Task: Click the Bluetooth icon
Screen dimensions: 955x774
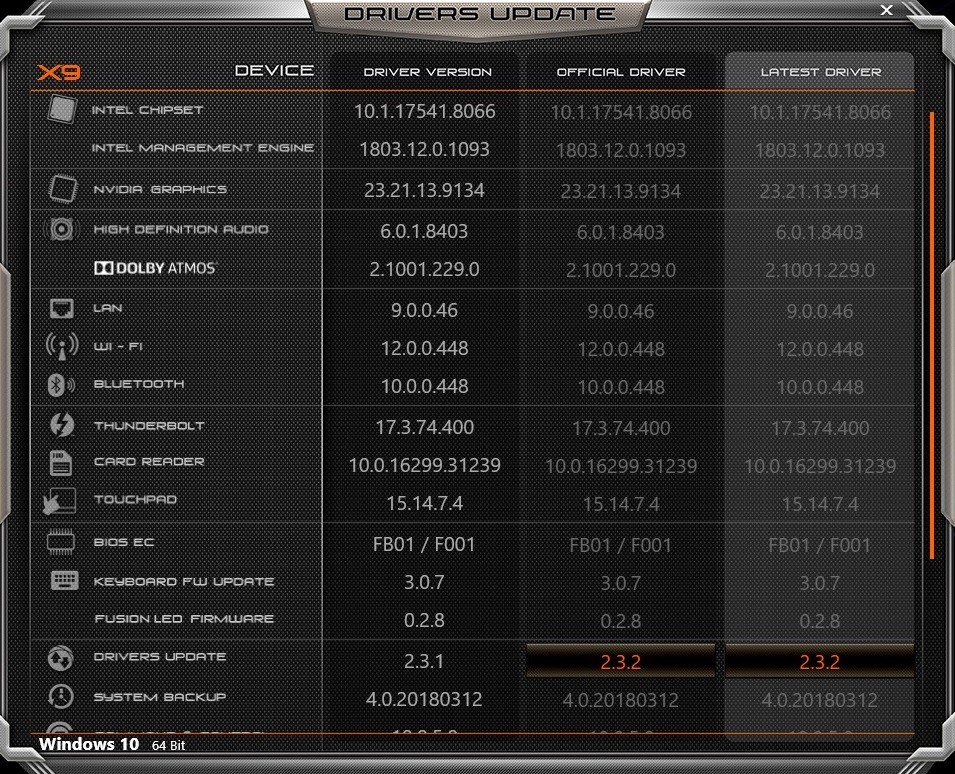Action: point(61,385)
